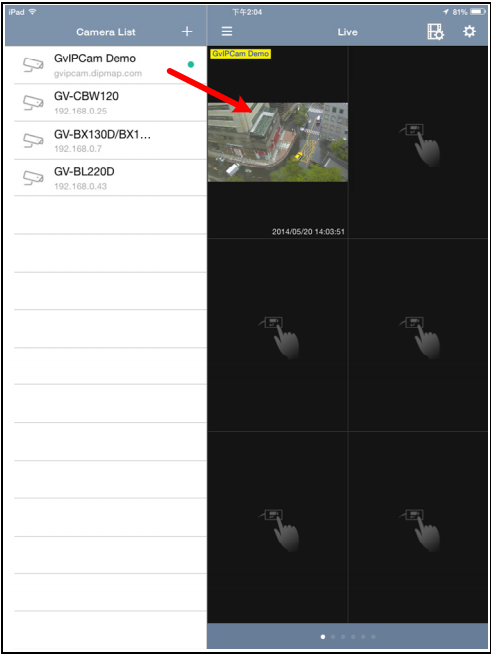This screenshot has height=654, width=491.
Task: Go to the last page indicator dot
Action: pos(373,637)
